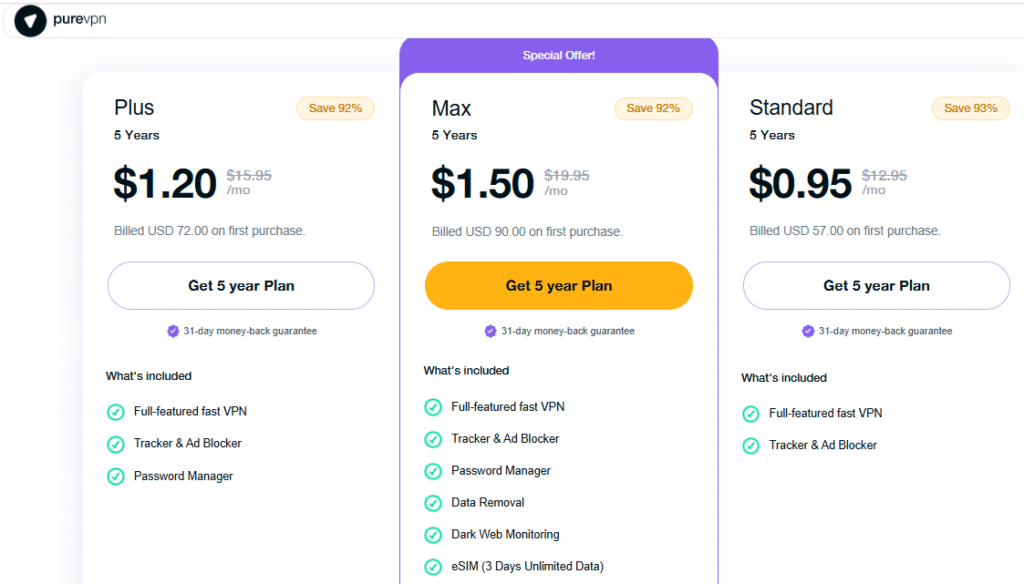
Task: Click the checkmark next to Data Removal
Action: [x=433, y=503]
